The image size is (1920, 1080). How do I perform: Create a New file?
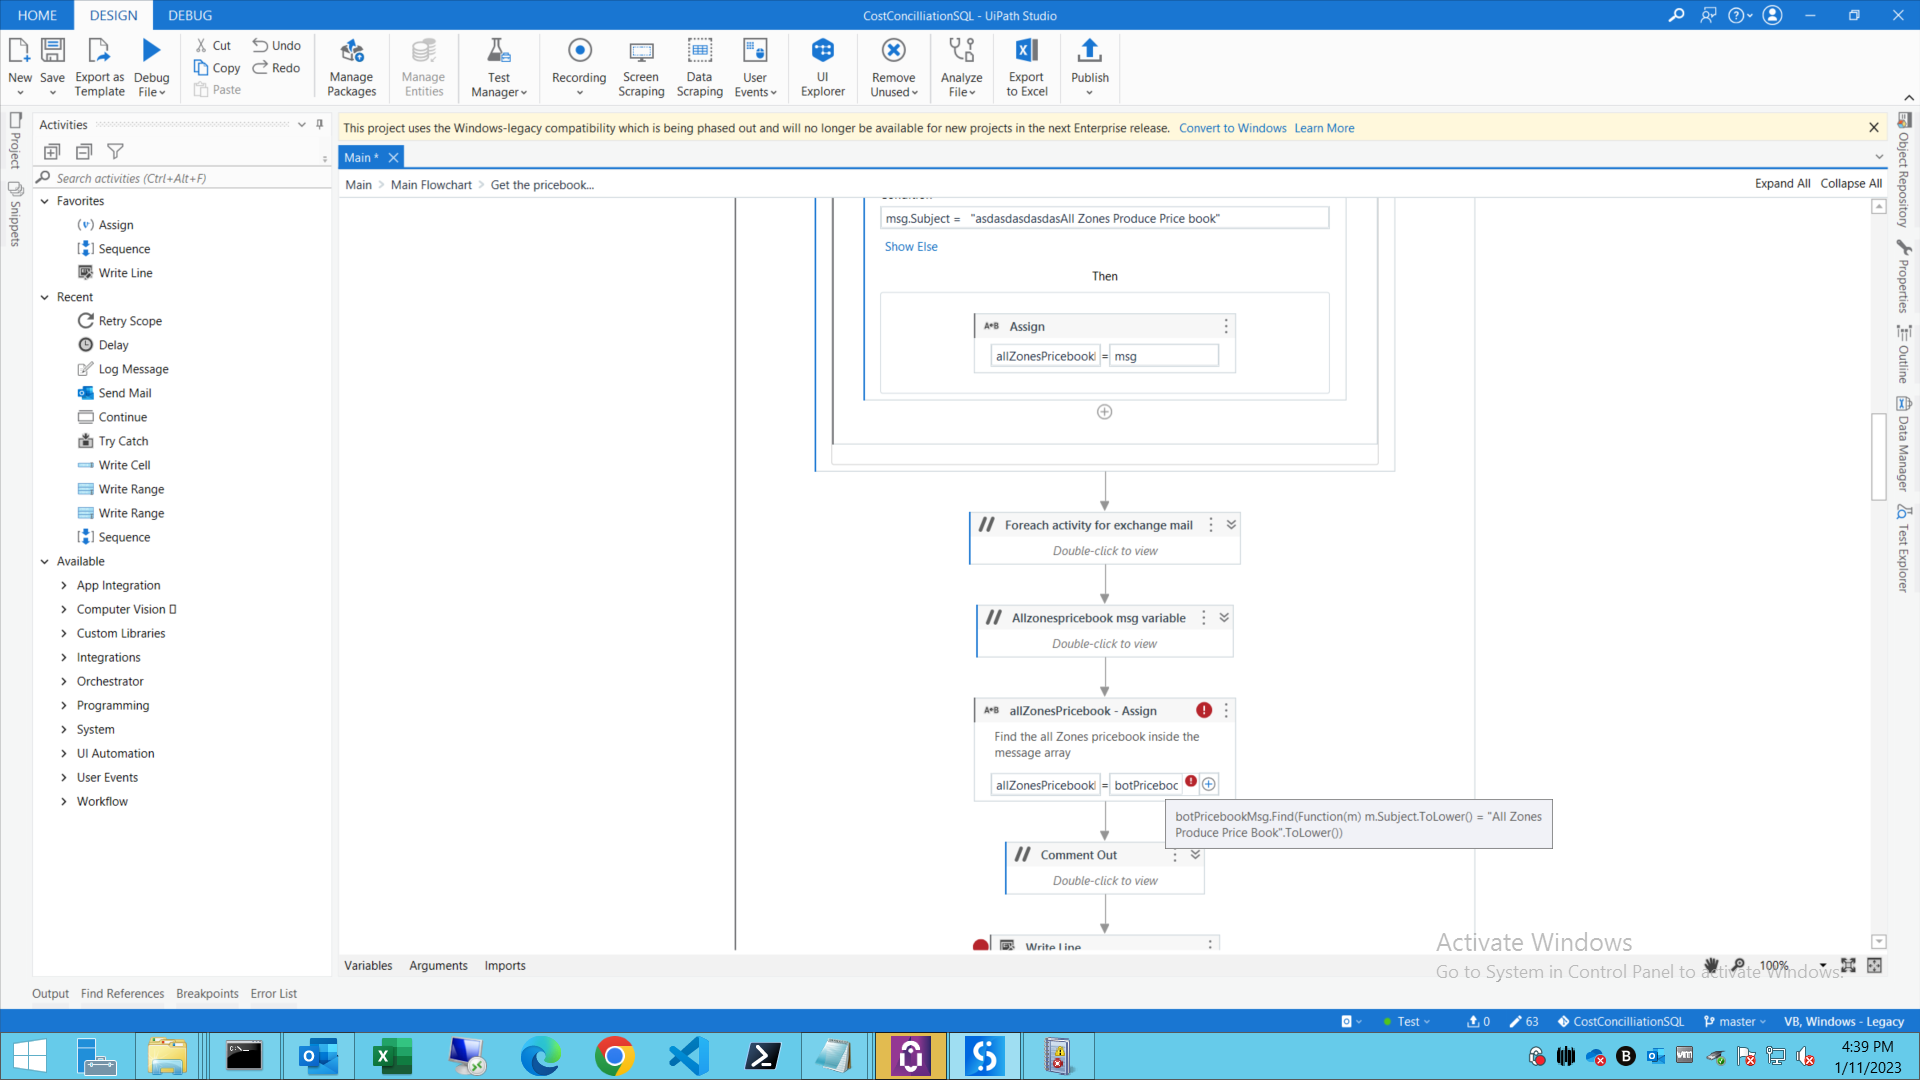(20, 66)
